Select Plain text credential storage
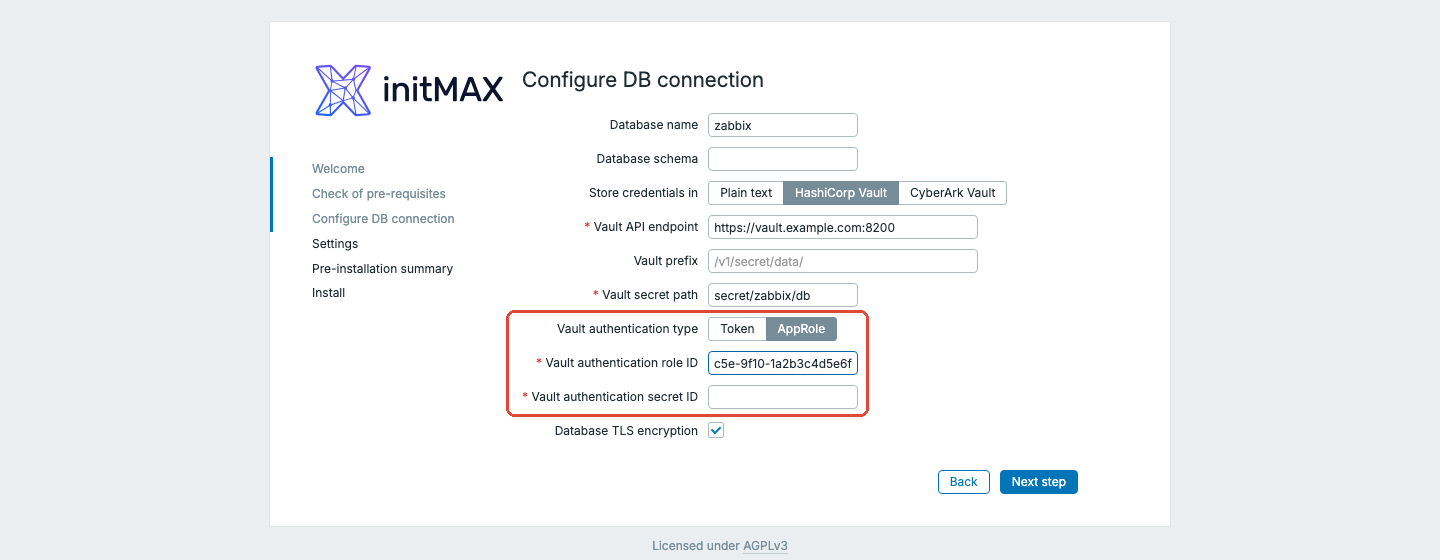This screenshot has width=1440, height=560. (746, 193)
